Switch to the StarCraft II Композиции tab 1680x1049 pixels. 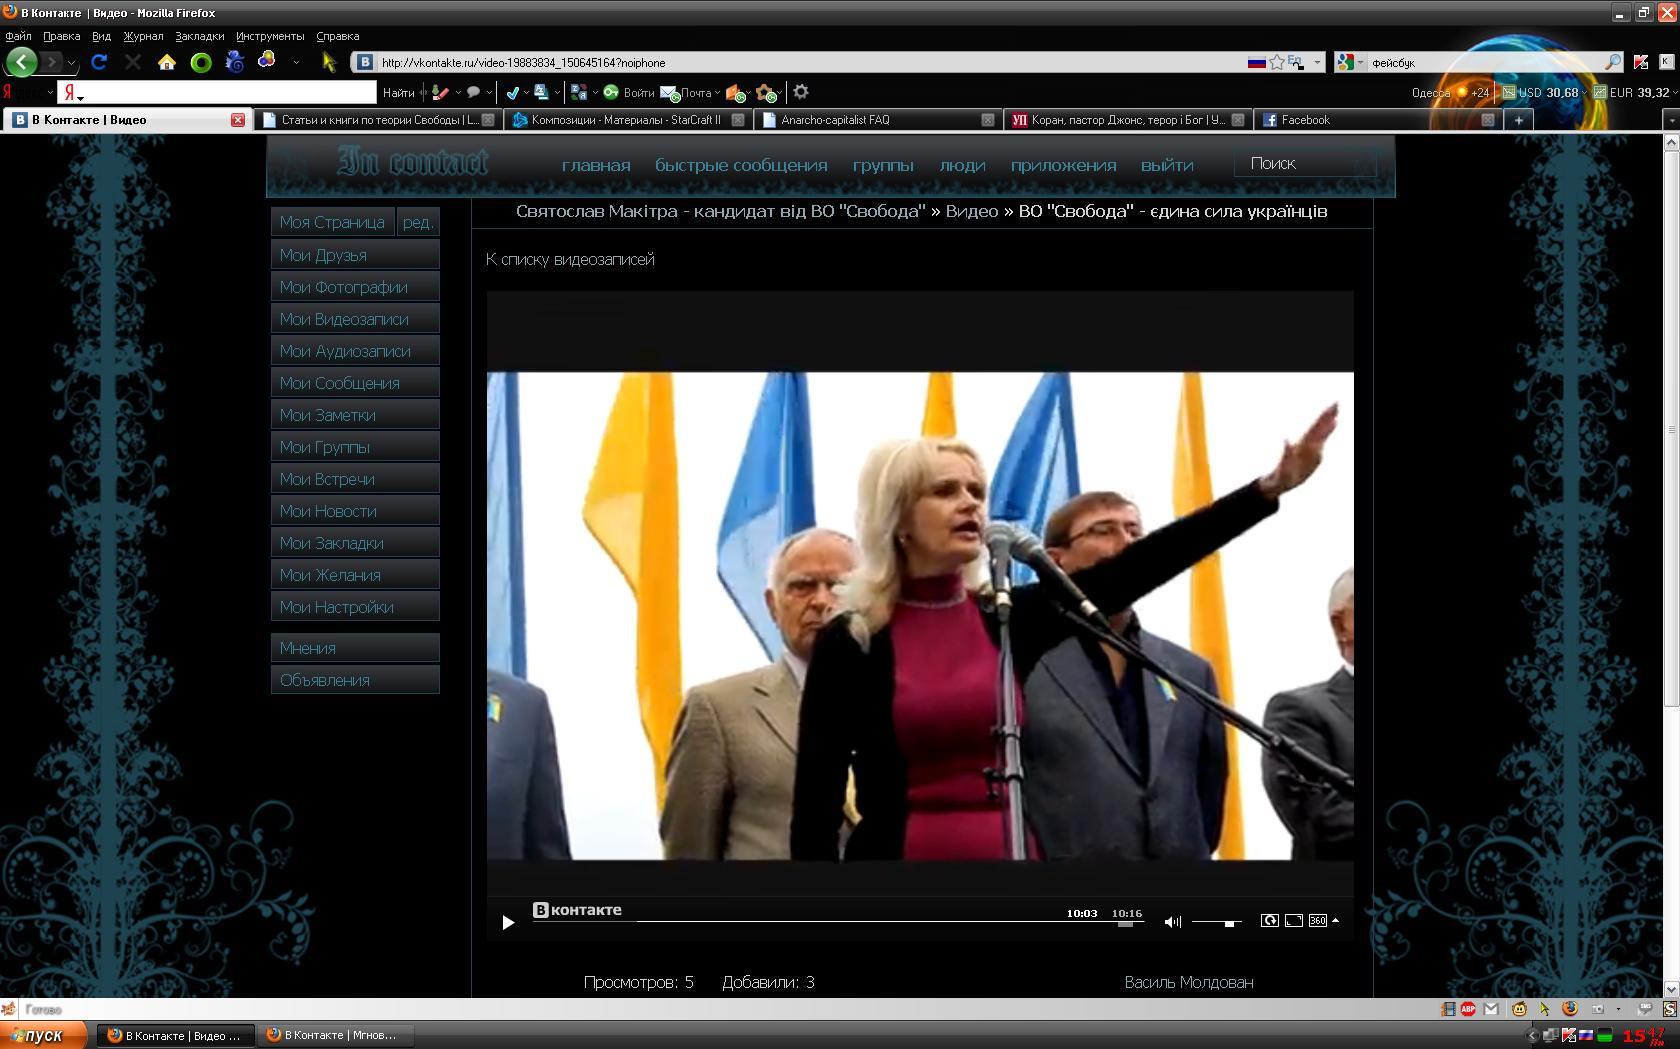pos(627,120)
